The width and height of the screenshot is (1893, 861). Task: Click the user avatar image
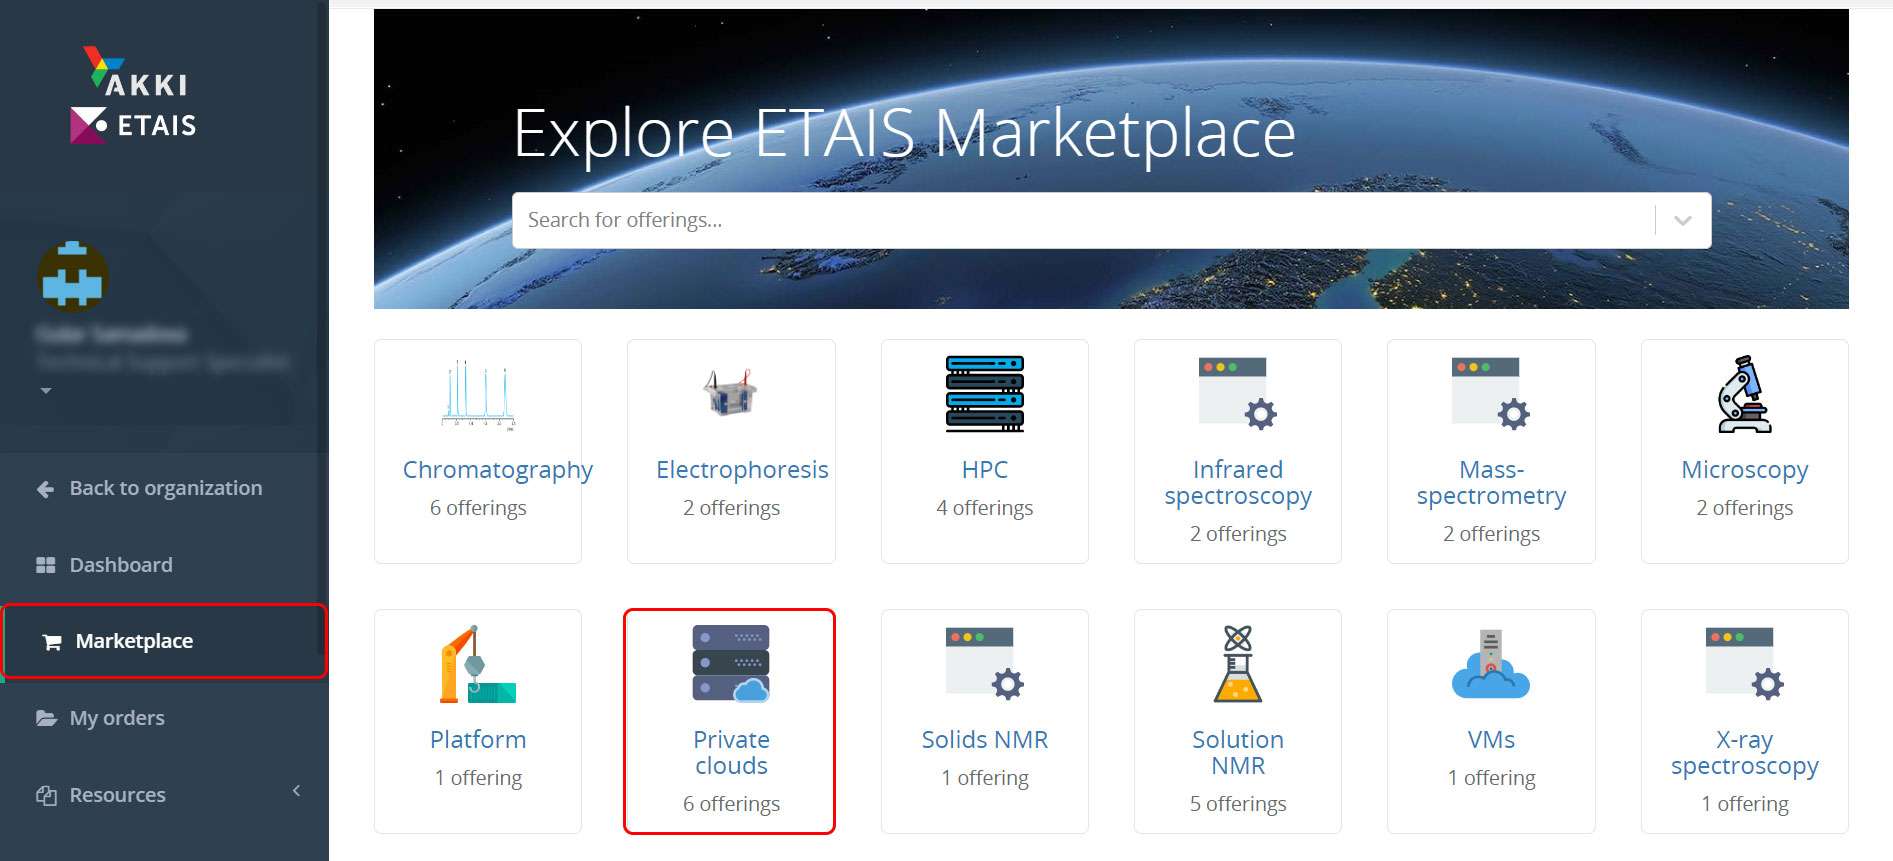(x=72, y=275)
